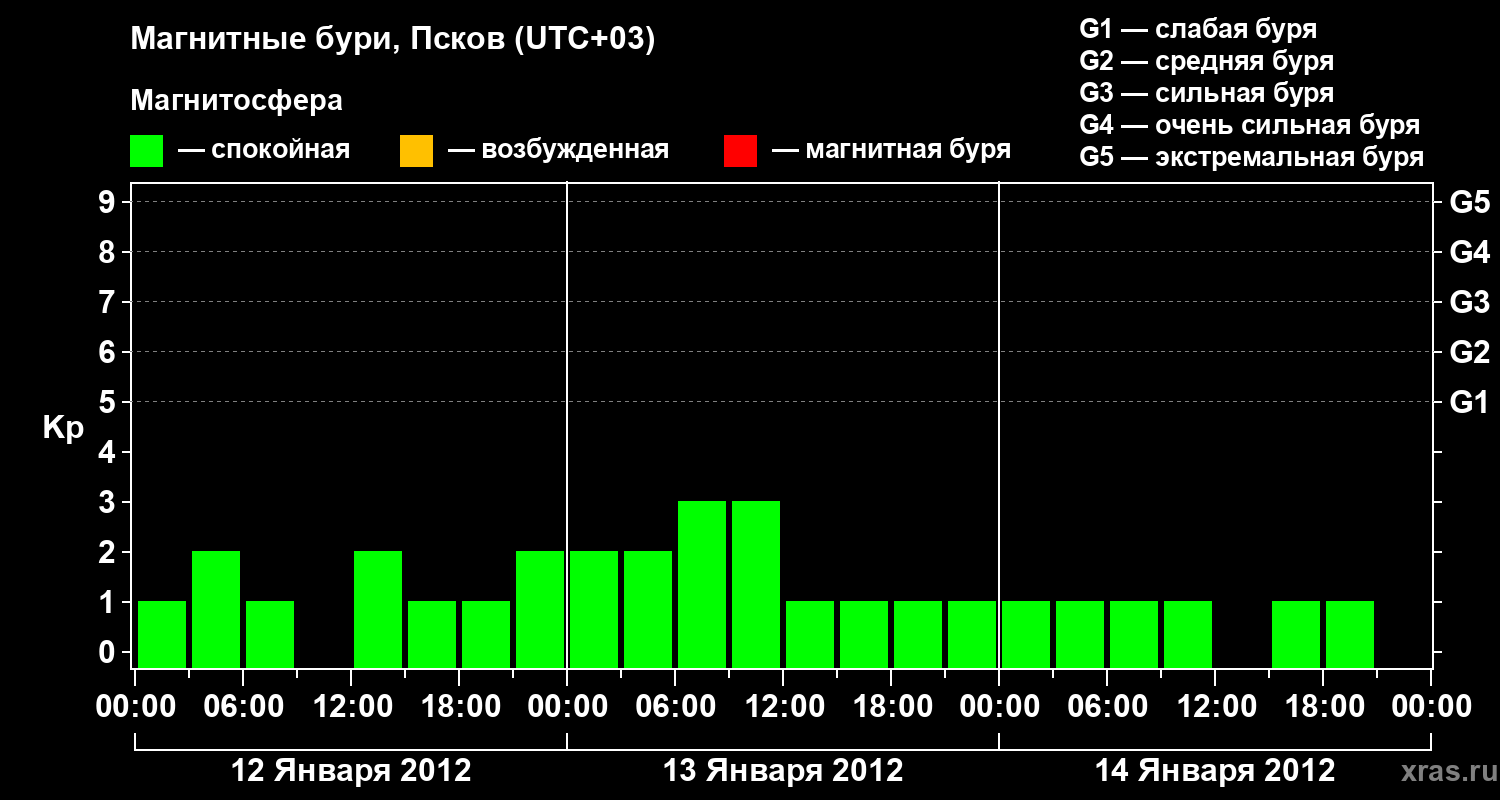This screenshot has width=1500, height=800.
Task: Click the right axis label 'G1'
Action: (1470, 402)
